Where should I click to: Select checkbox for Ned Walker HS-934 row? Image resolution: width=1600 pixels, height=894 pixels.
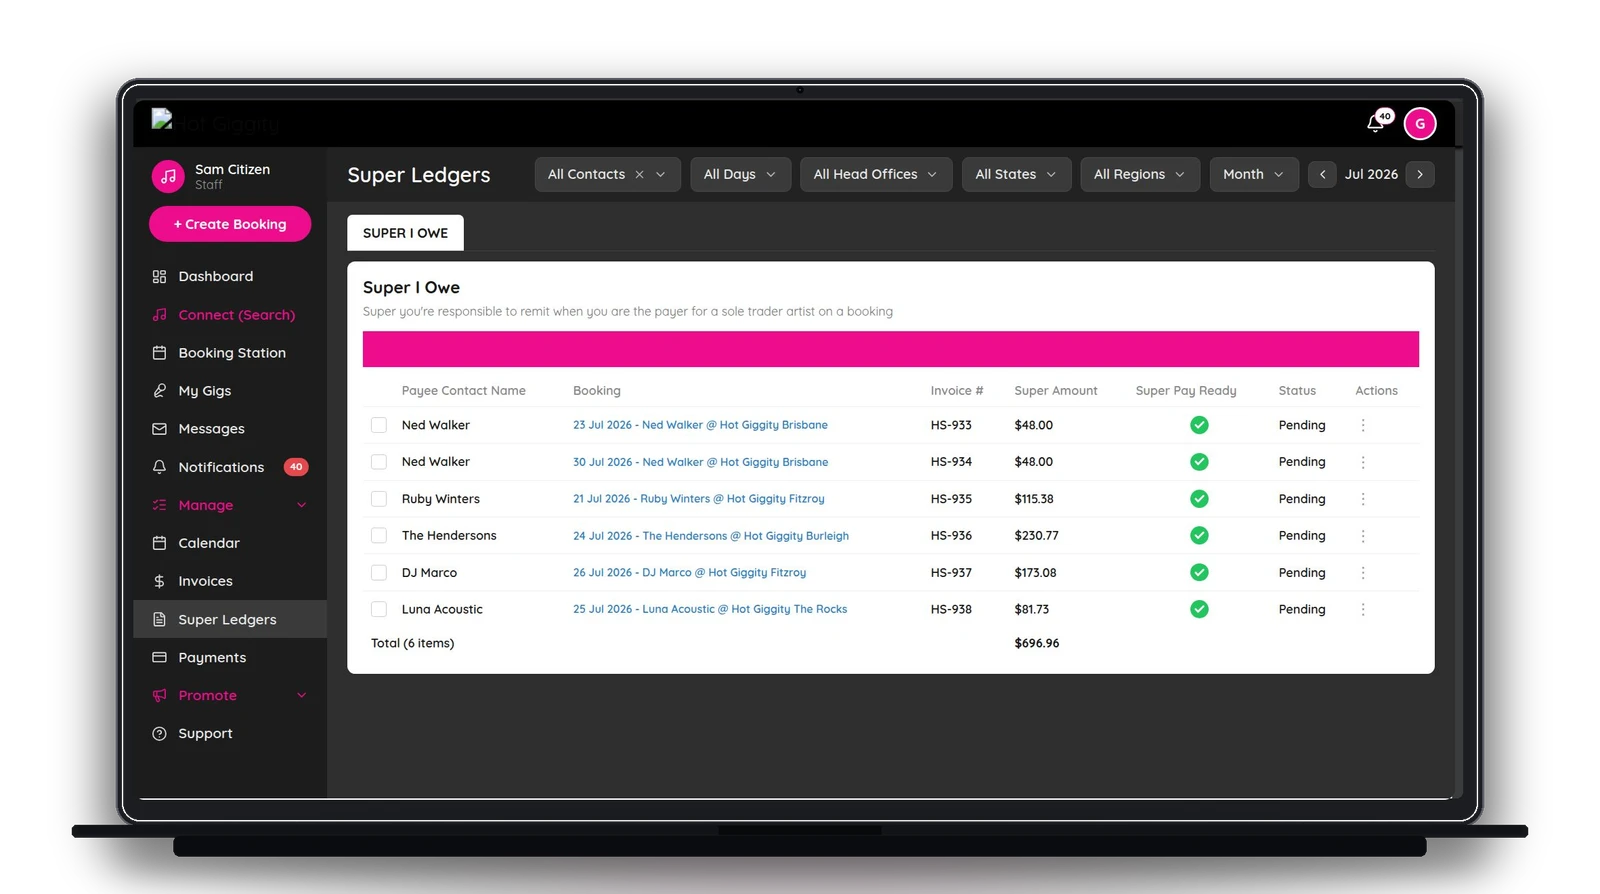(x=379, y=462)
